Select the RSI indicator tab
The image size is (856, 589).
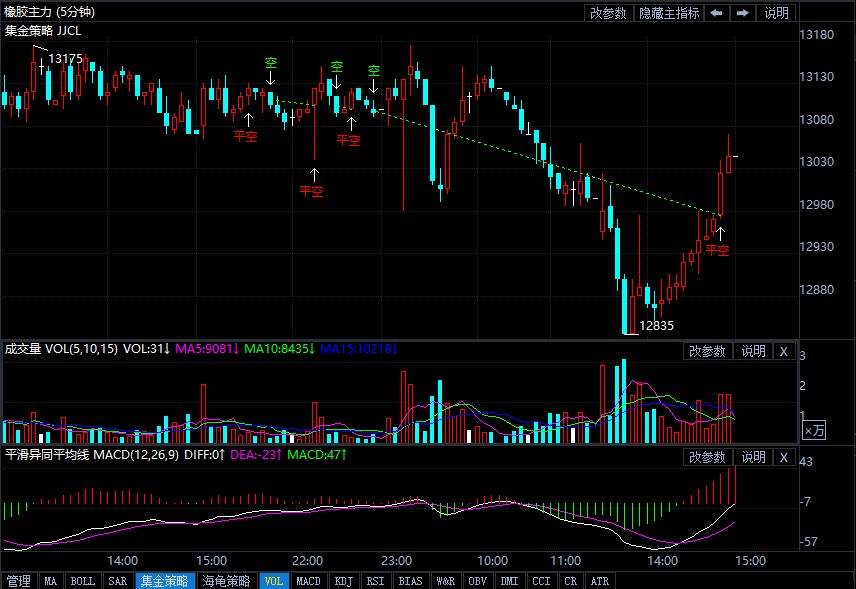tap(375, 580)
